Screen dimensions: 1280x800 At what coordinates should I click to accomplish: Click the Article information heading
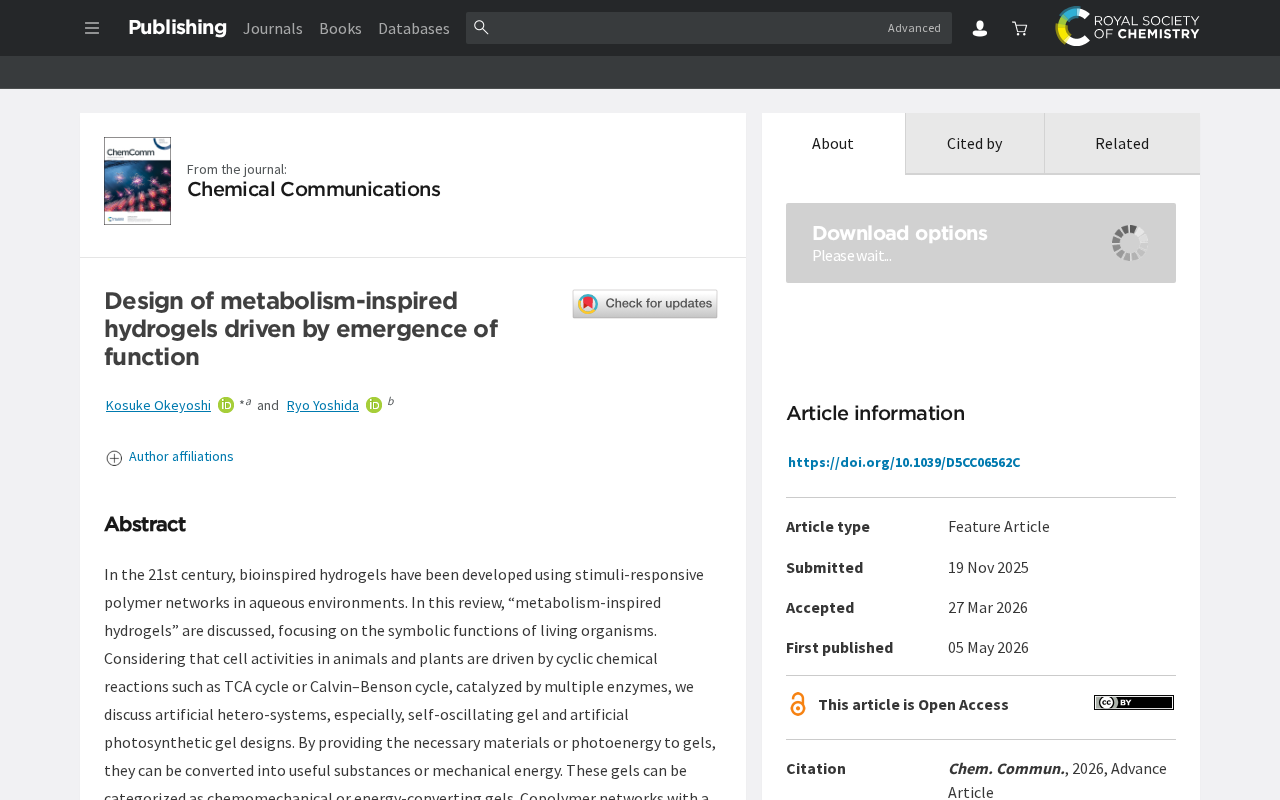(875, 413)
